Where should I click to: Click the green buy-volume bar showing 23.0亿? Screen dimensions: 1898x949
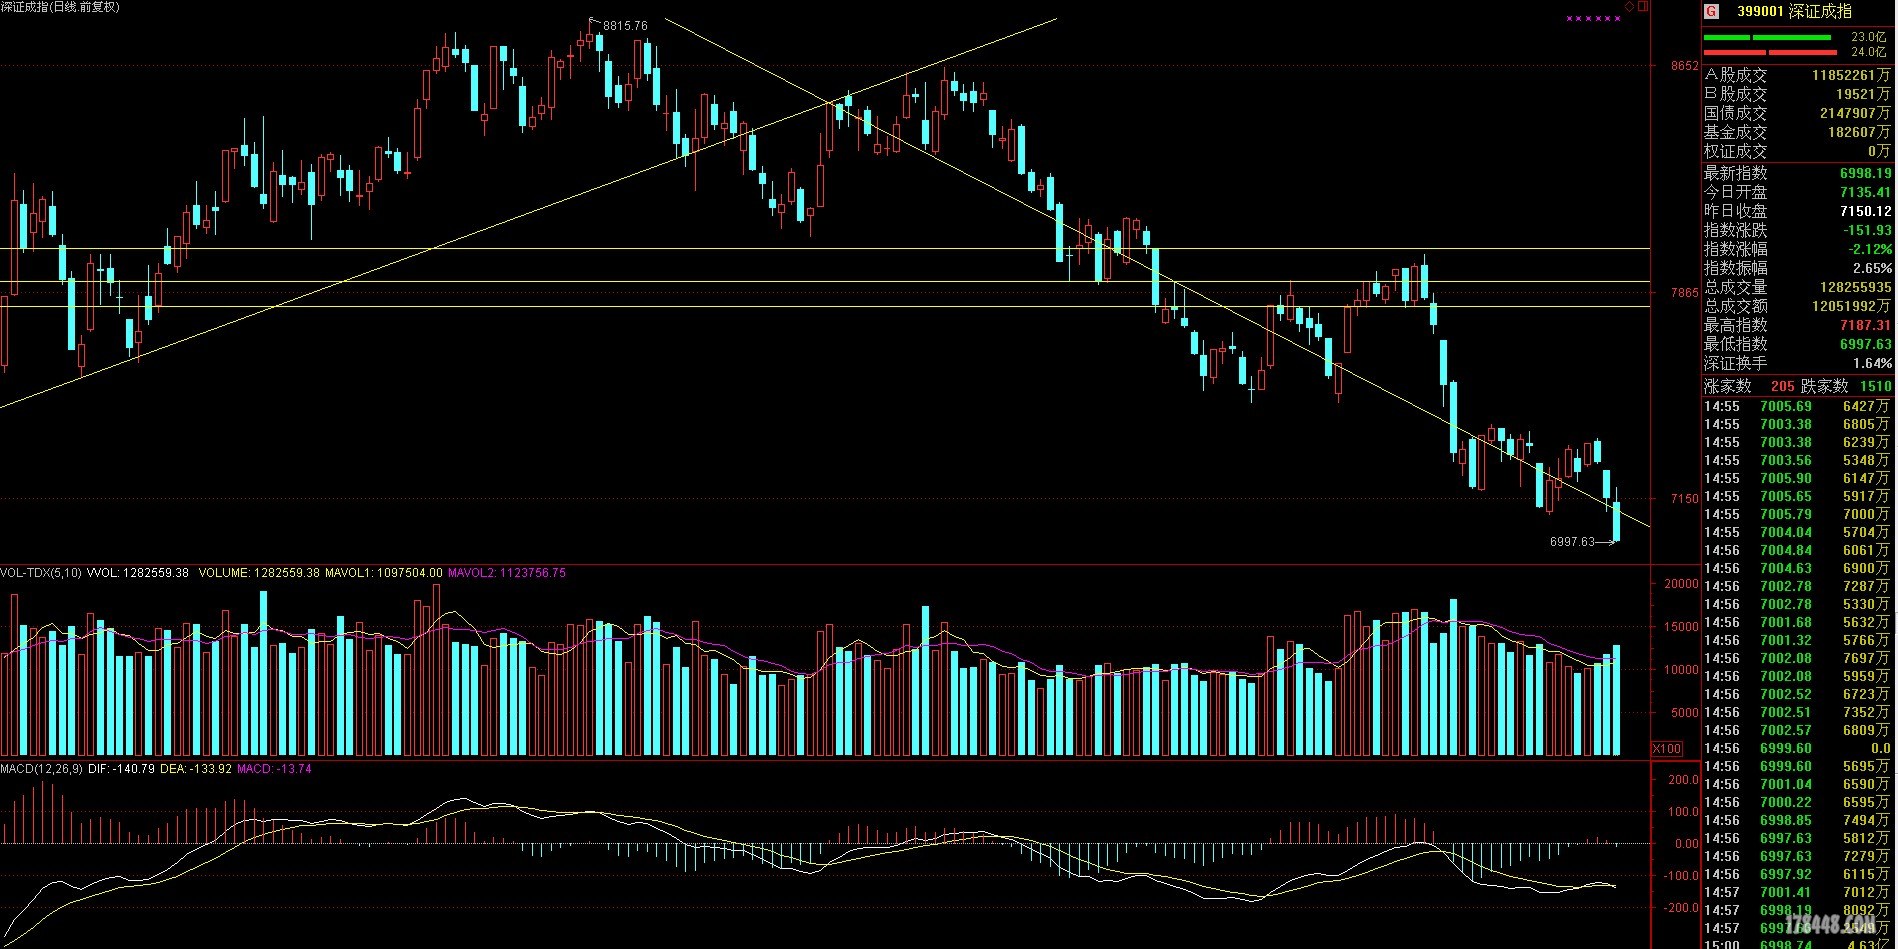tap(1767, 38)
